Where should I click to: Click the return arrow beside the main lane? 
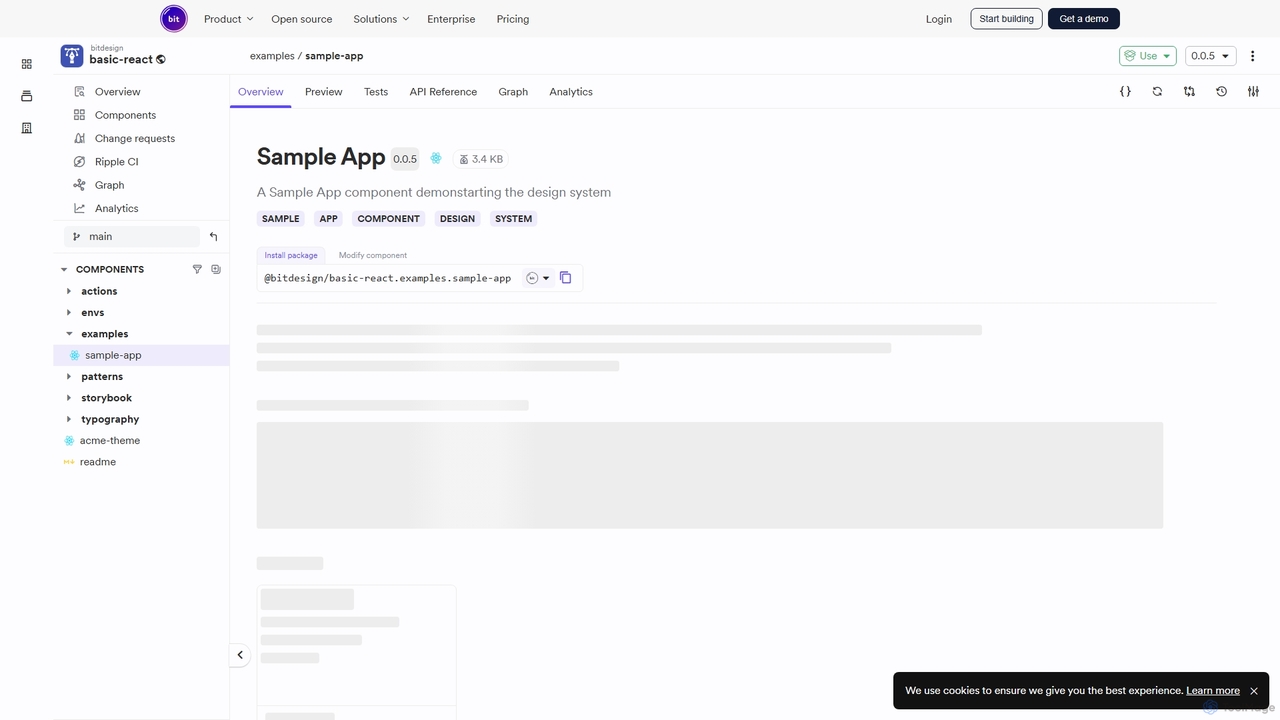pyautogui.click(x=213, y=237)
